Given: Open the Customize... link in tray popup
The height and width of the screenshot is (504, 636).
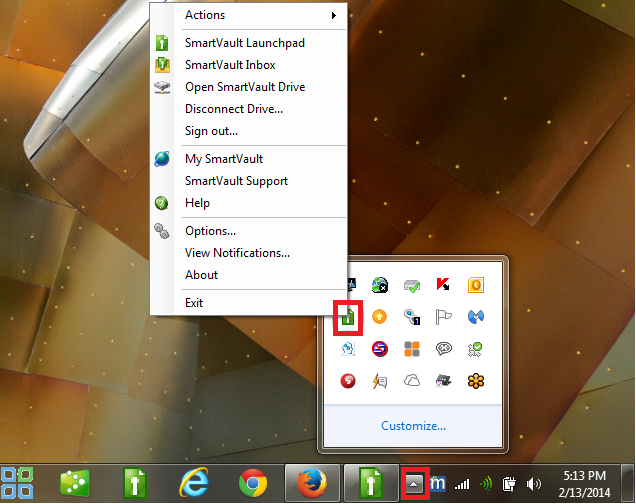Looking at the screenshot, I should [413, 426].
